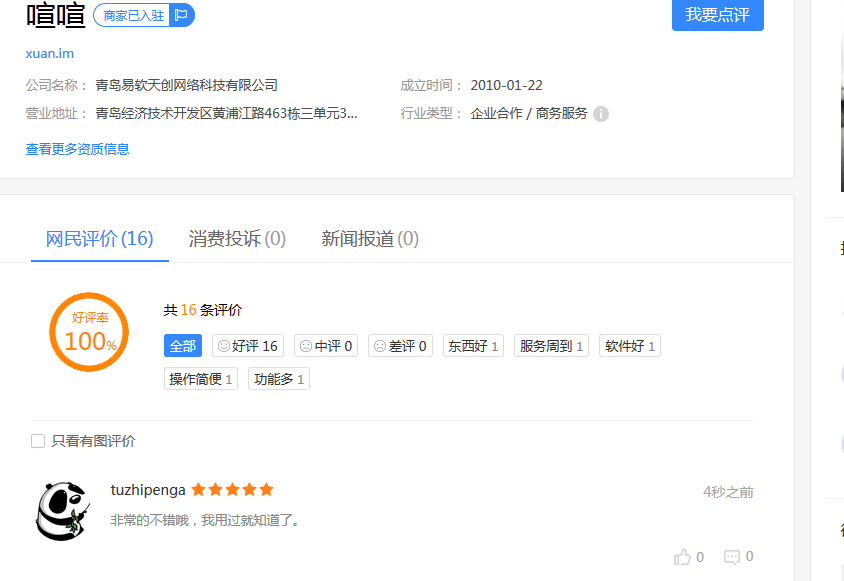This screenshot has height=581, width=844.
Task: Click the panda avatar of tuzhipenga
Action: click(x=62, y=511)
